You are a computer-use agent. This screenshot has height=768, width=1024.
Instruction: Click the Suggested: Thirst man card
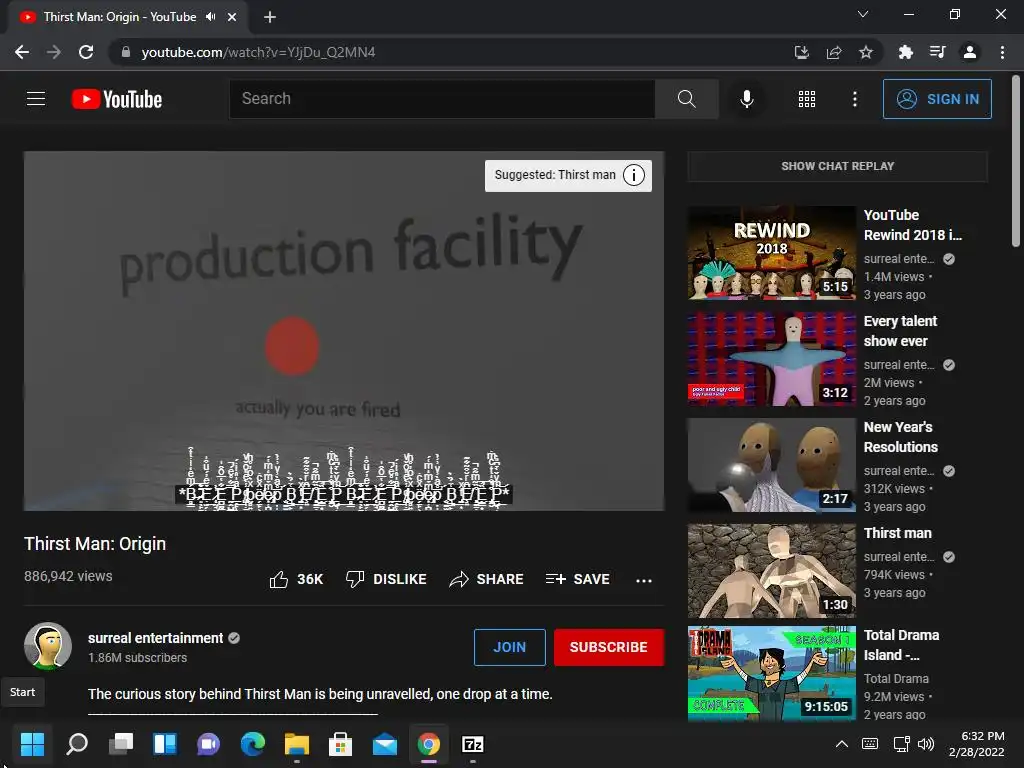(x=568, y=175)
